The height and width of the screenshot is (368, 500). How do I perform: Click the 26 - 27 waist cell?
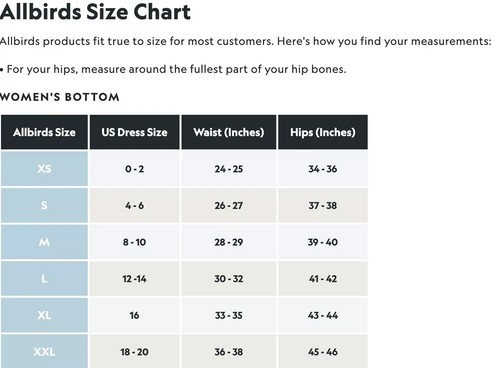(229, 205)
